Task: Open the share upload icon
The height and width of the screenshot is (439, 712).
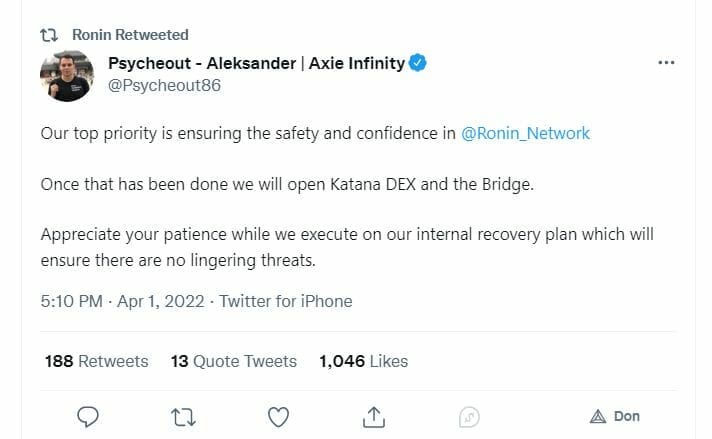Action: [374, 416]
